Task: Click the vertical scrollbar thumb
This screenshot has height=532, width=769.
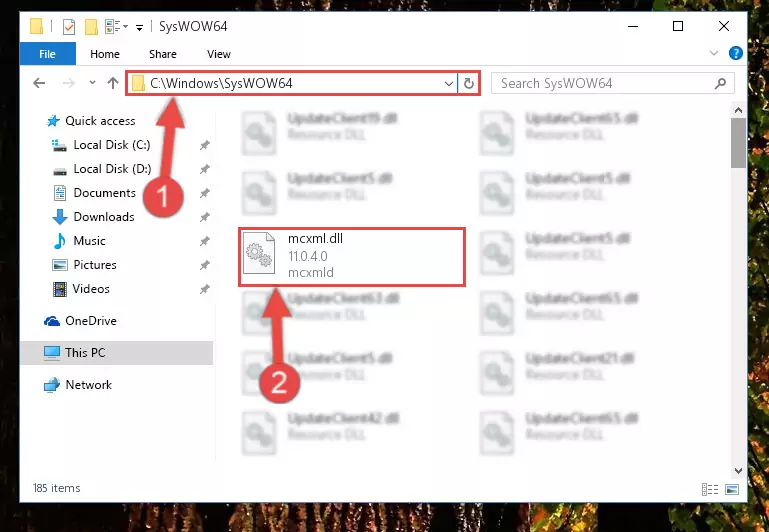Action: [x=738, y=143]
